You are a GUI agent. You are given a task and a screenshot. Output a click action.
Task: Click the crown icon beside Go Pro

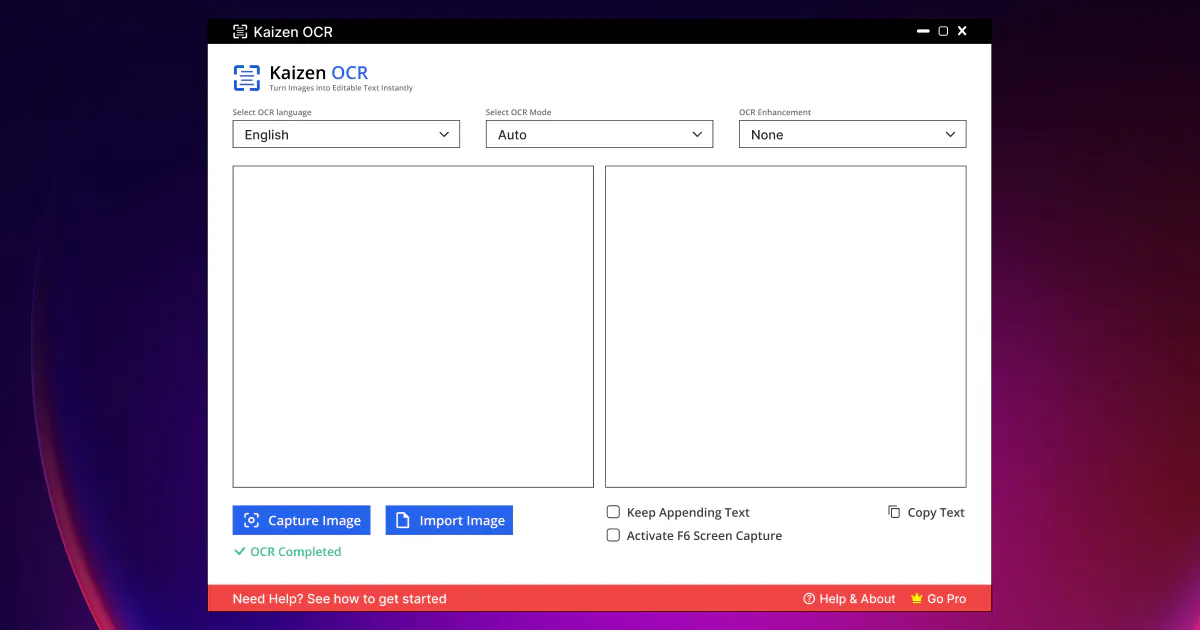click(x=916, y=599)
